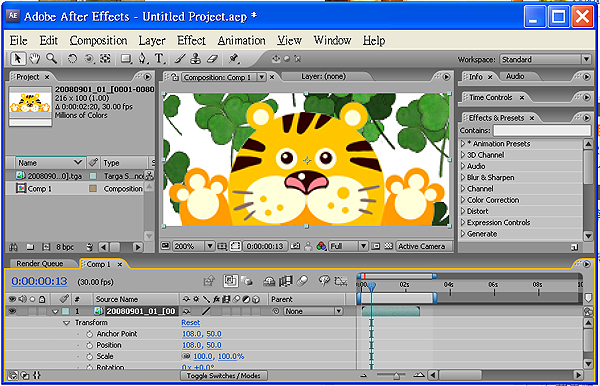
Task: Create a new composition from Project panel footer
Action: pyautogui.click(x=46, y=247)
